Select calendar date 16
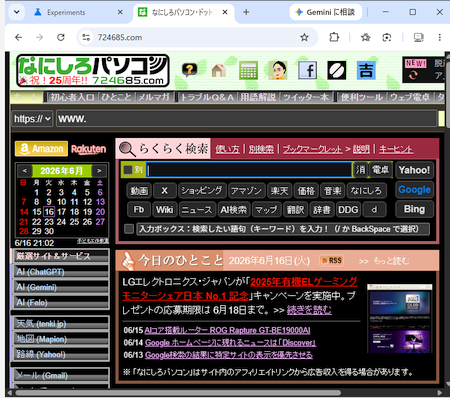The width and height of the screenshot is (450, 398). click(49, 212)
